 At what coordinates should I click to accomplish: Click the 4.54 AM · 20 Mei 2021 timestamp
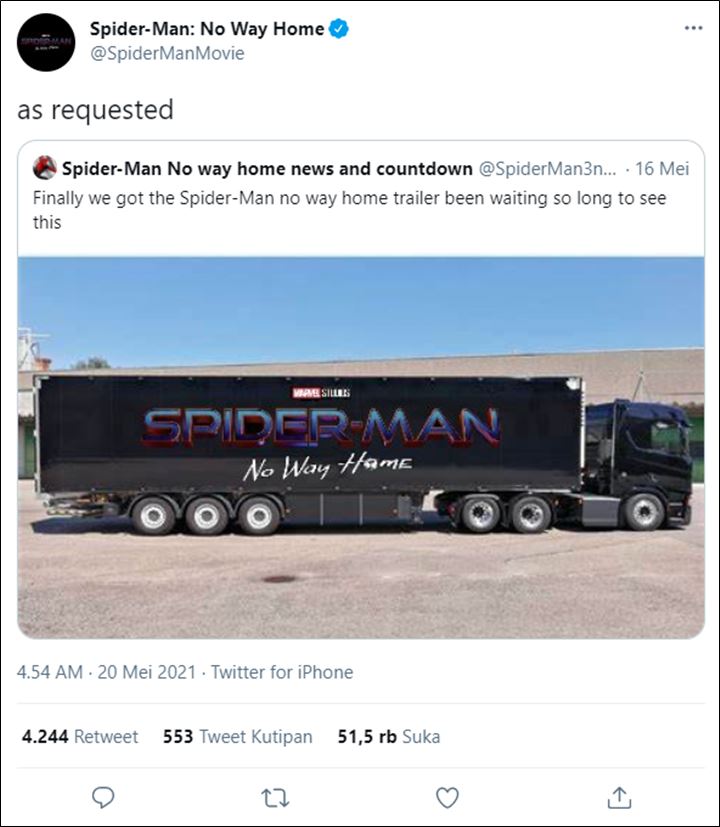(x=106, y=672)
